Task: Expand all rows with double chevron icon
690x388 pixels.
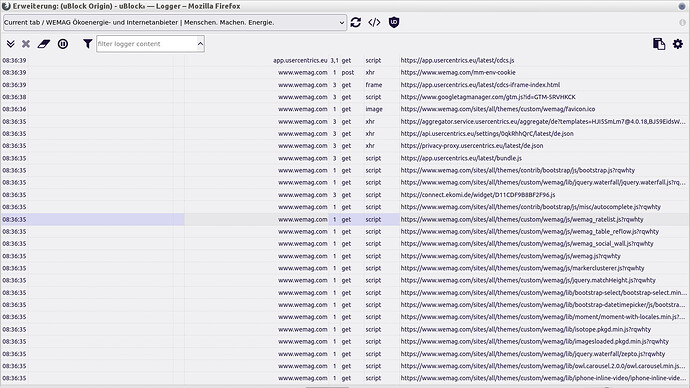Action: 11,44
